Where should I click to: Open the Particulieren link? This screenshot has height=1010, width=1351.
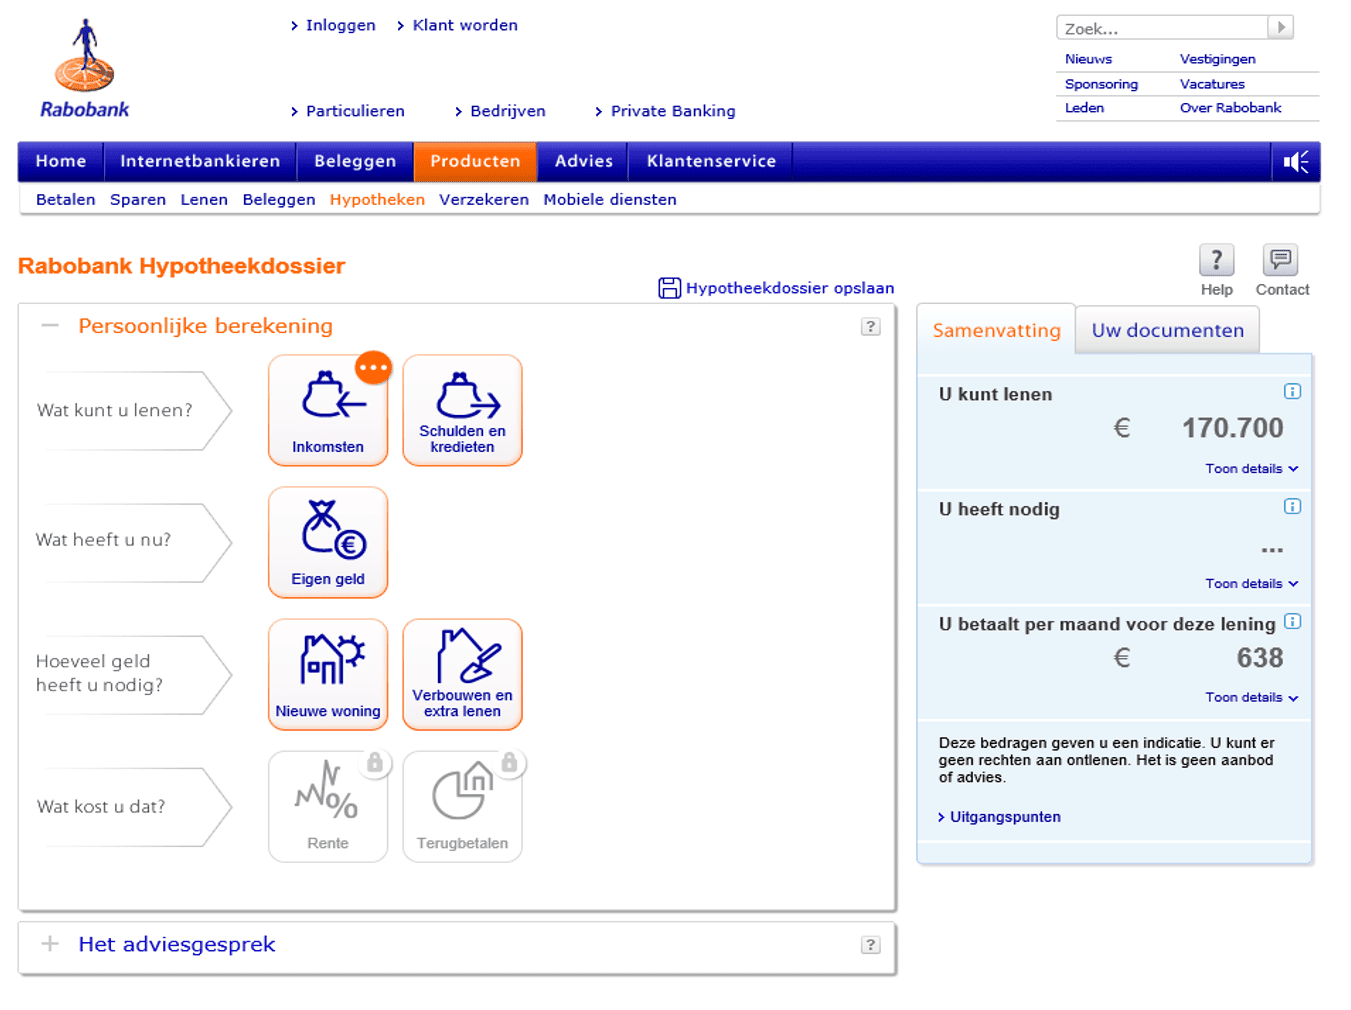click(x=355, y=111)
